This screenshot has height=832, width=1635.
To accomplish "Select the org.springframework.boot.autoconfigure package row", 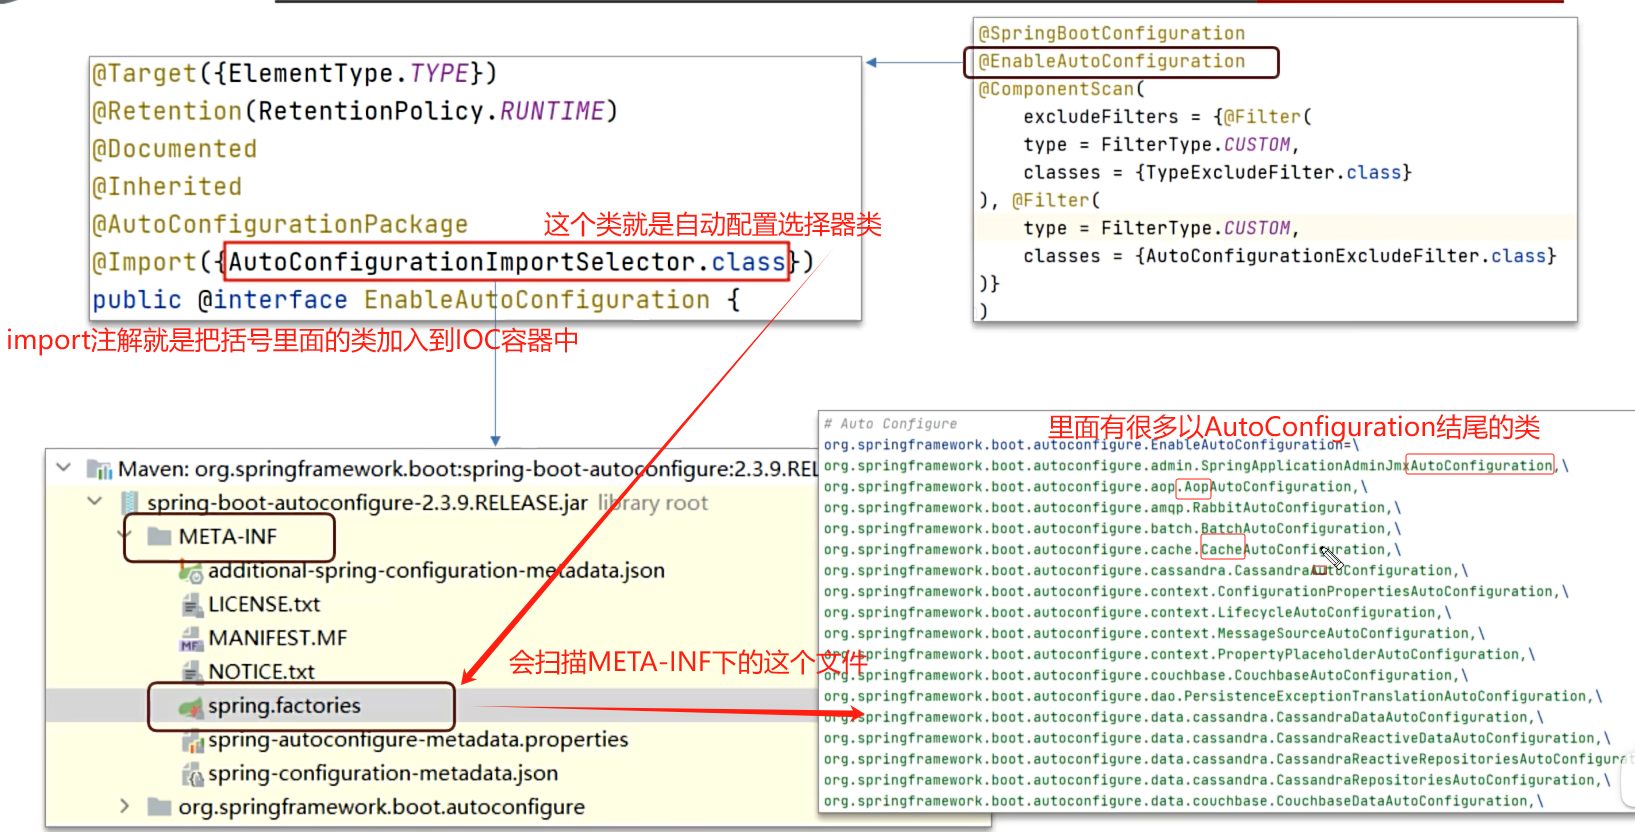I will pyautogui.click(x=382, y=806).
